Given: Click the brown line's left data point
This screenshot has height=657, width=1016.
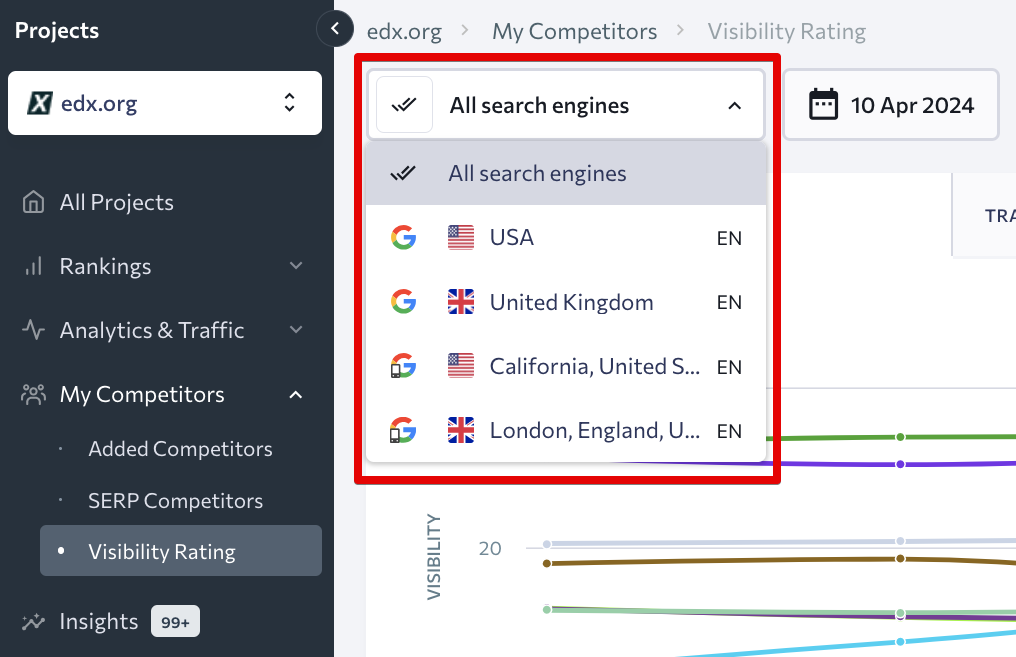Looking at the screenshot, I should [547, 563].
